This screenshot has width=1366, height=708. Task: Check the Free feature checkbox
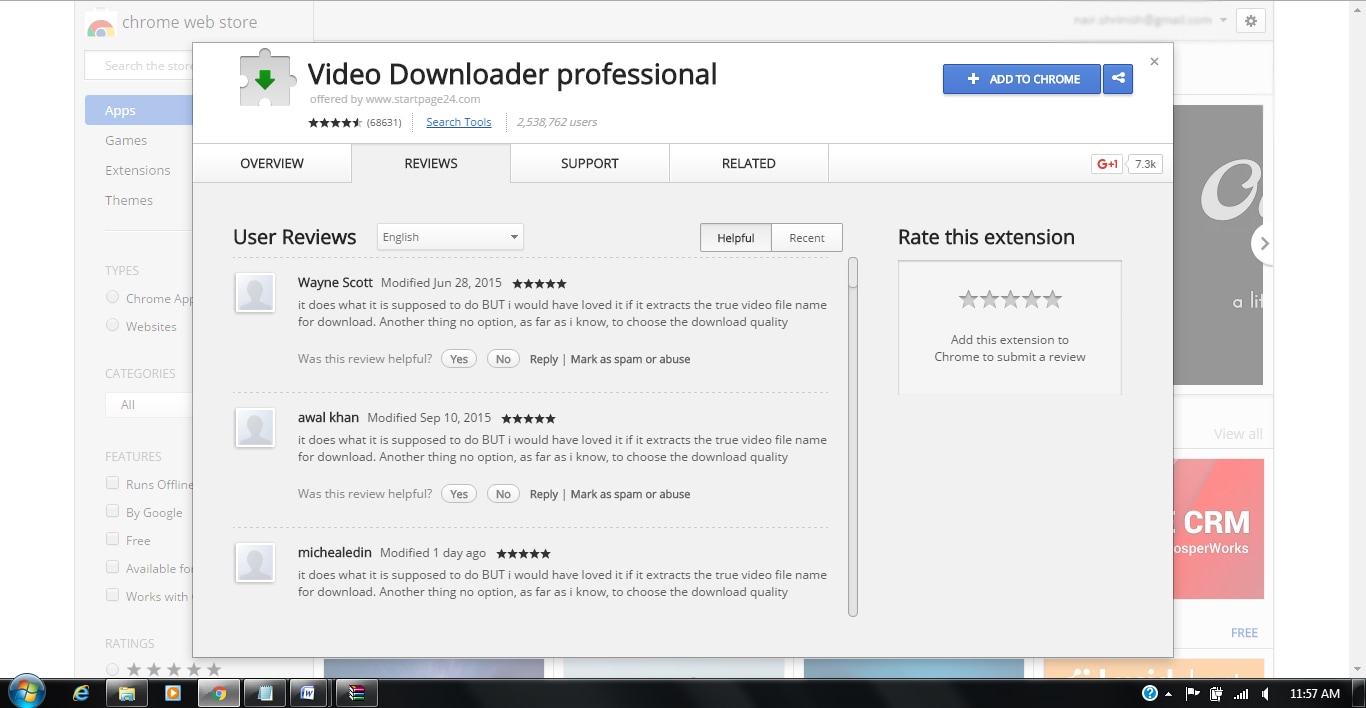point(112,539)
